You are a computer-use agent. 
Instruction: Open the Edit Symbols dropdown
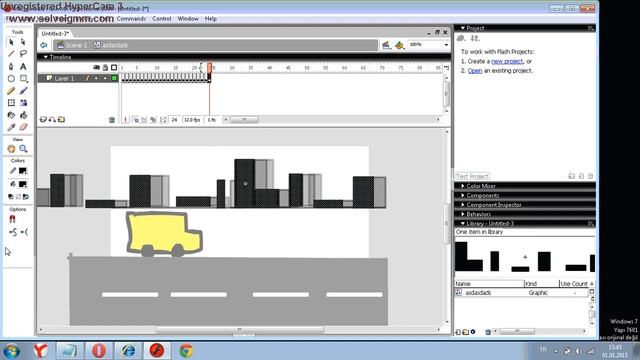click(400, 45)
